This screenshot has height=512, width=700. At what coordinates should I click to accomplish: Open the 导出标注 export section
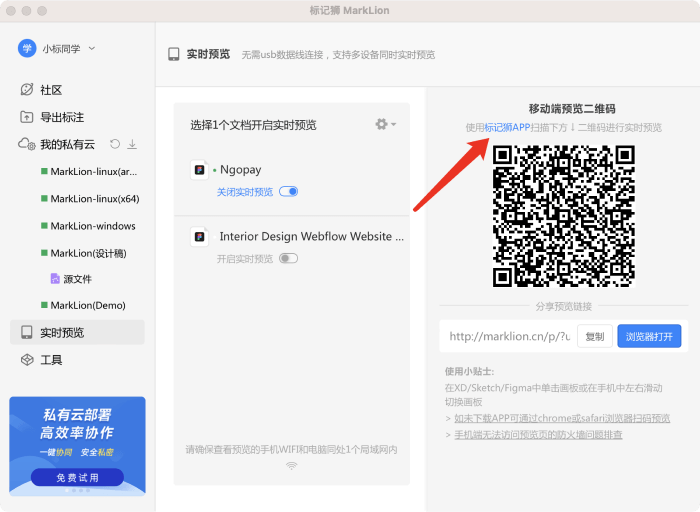tap(62, 117)
